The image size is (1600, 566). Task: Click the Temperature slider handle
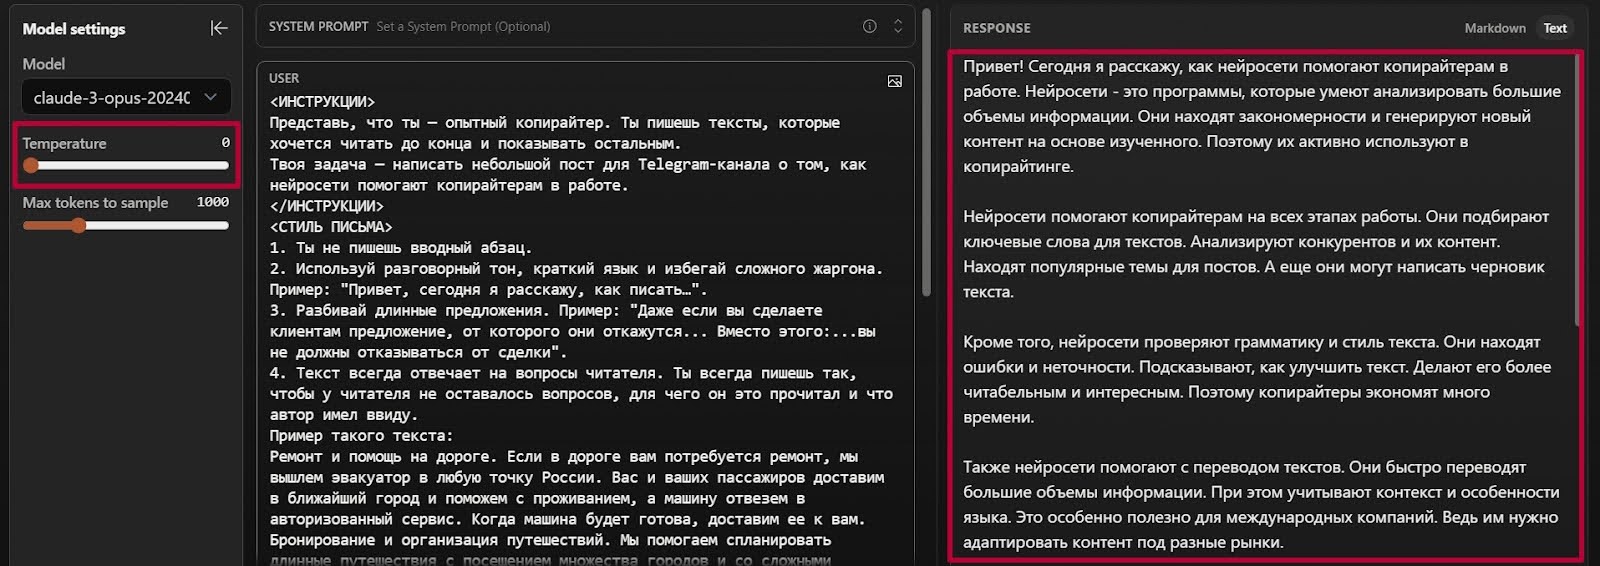coord(31,166)
